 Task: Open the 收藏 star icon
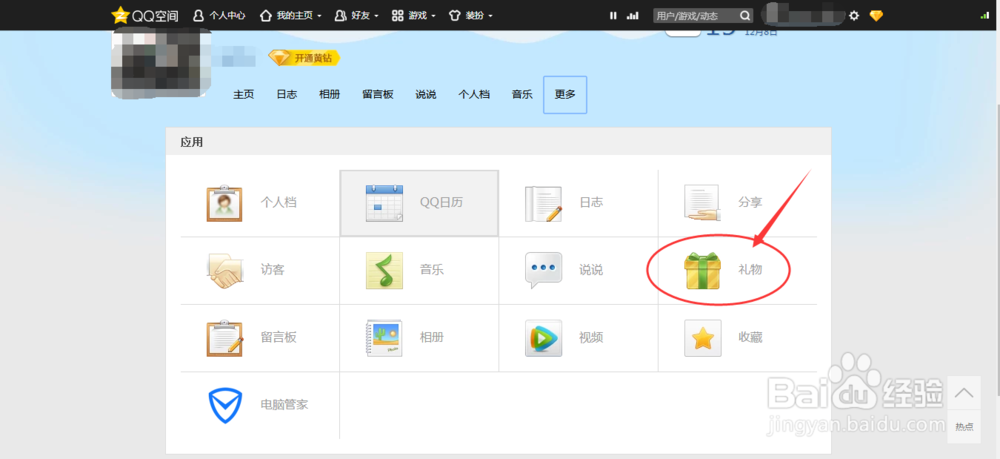coord(702,338)
